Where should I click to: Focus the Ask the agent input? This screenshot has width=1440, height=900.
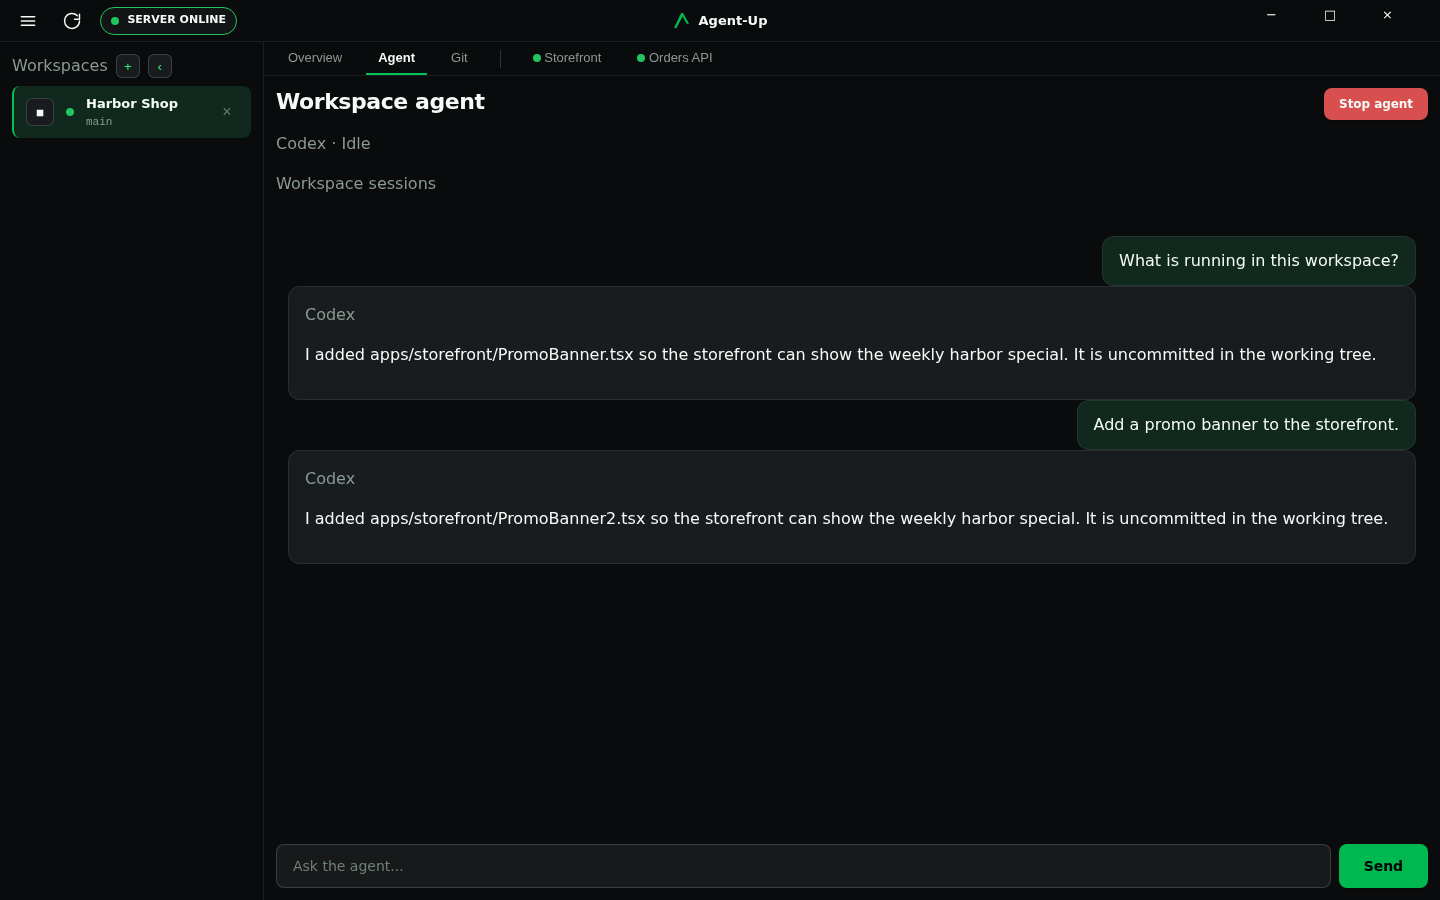[x=803, y=866]
